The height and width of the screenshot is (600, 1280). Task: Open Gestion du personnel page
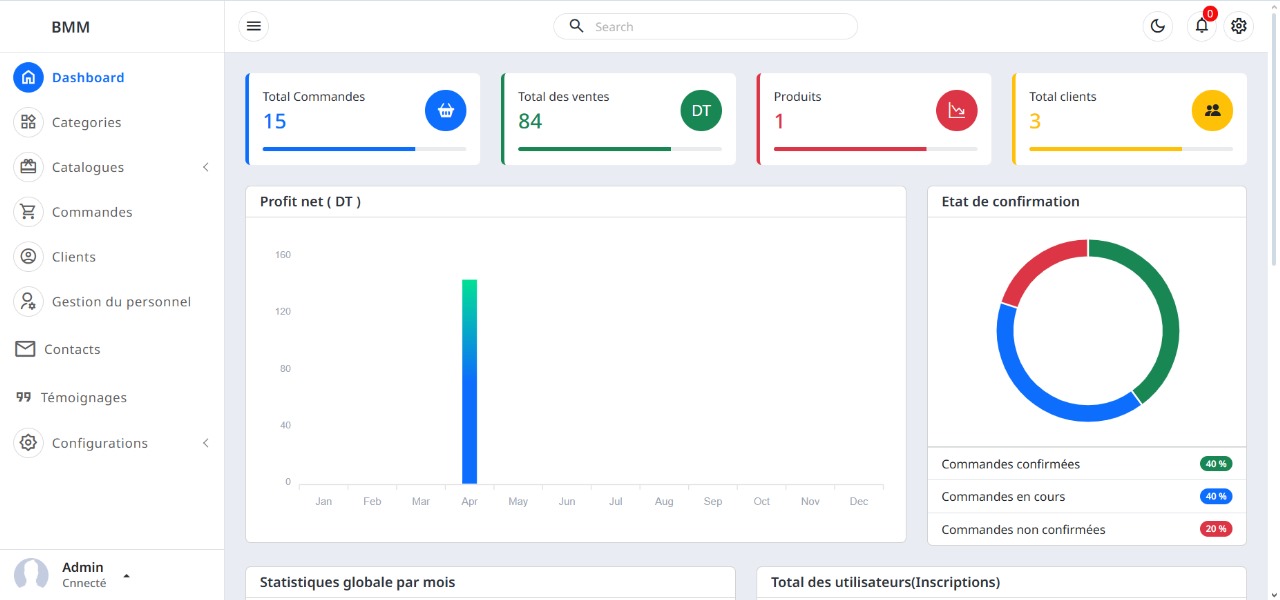point(120,302)
